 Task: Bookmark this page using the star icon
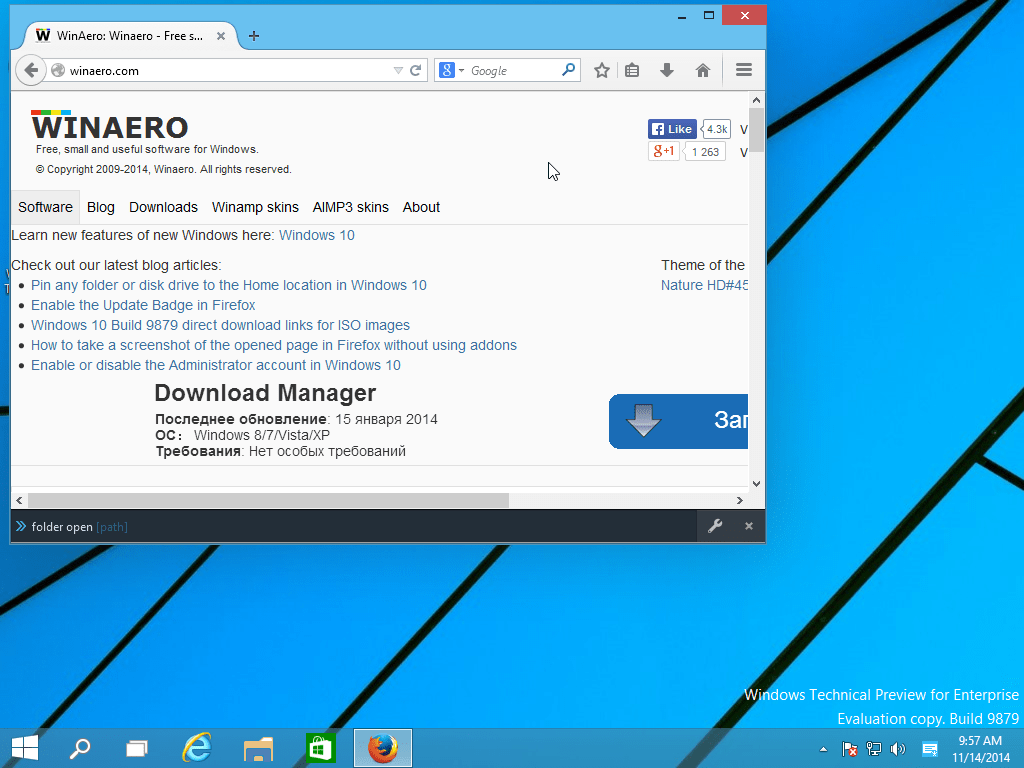click(x=601, y=70)
